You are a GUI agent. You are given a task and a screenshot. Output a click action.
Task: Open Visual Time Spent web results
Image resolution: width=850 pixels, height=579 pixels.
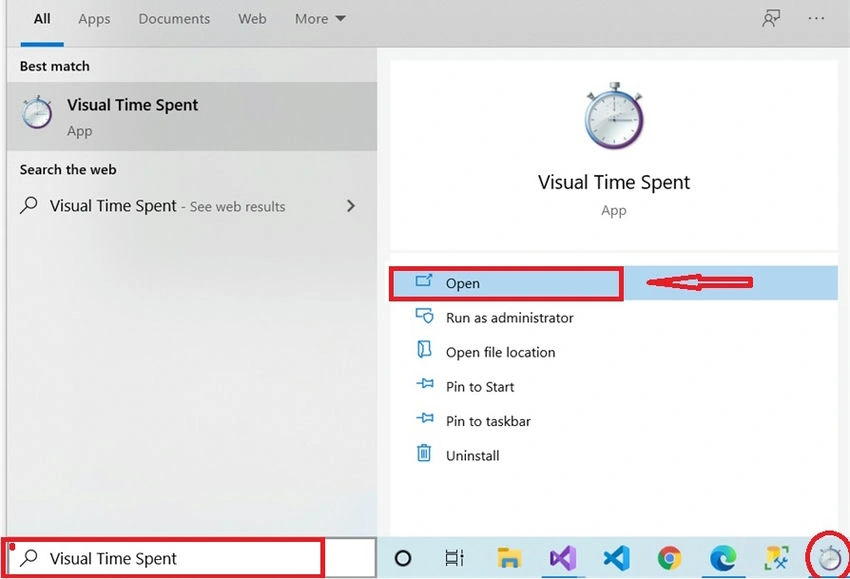(x=192, y=206)
